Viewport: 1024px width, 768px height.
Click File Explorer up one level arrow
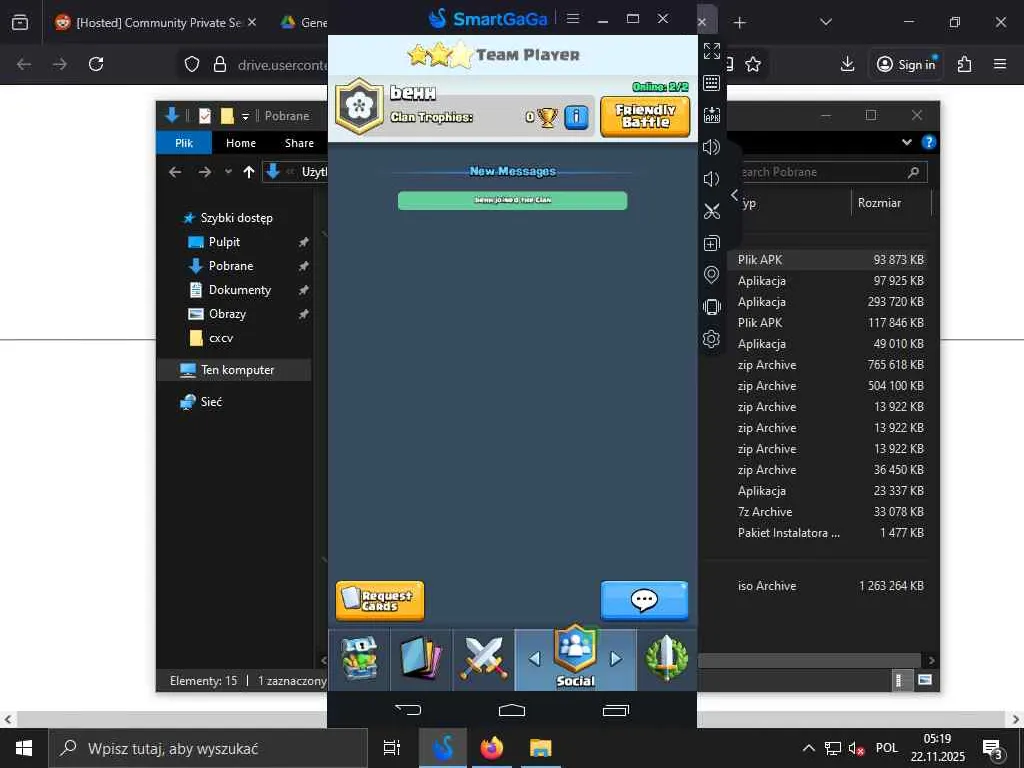[x=249, y=172]
